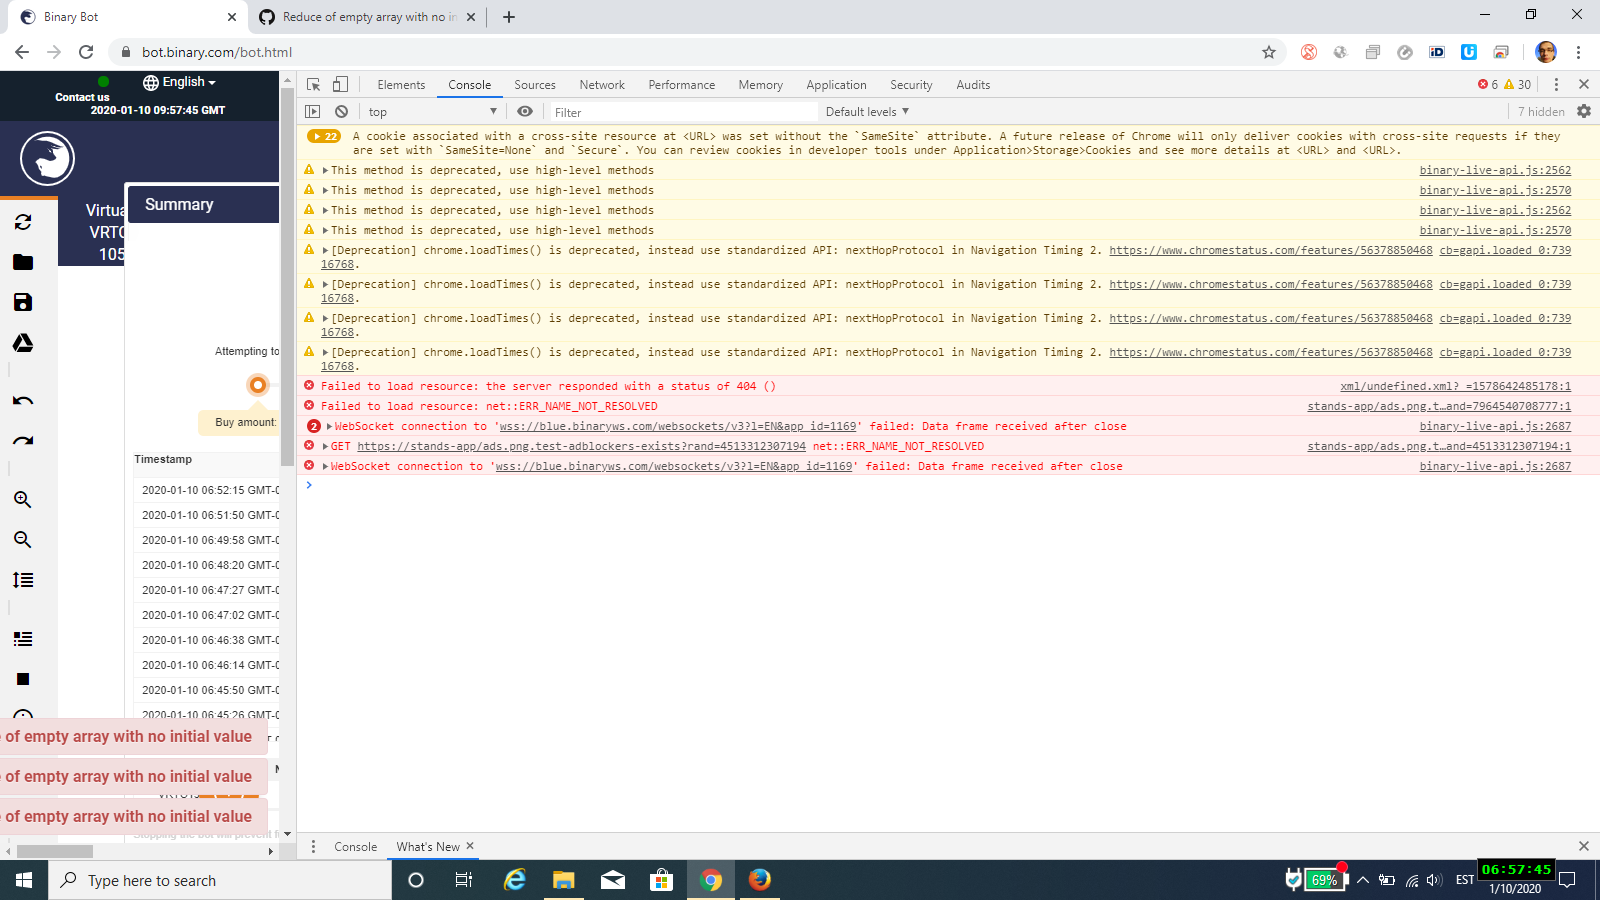Screen dimensions: 1600x900
Task: Click the stop bot square icon
Action: click(23, 679)
